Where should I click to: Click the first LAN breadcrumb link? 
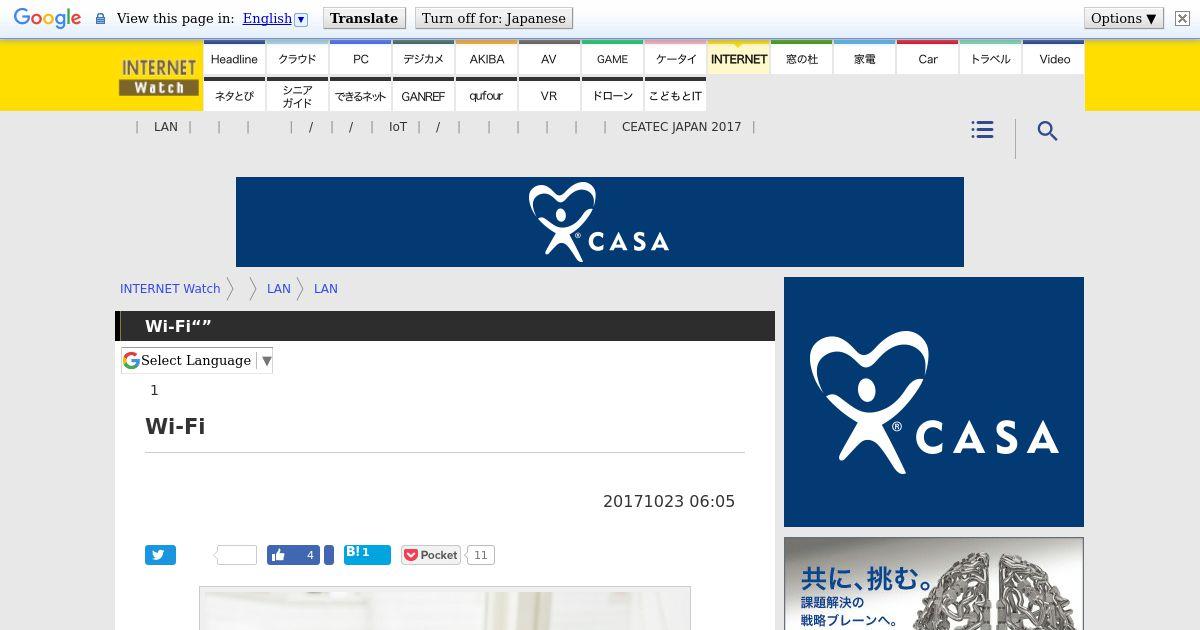(x=279, y=288)
